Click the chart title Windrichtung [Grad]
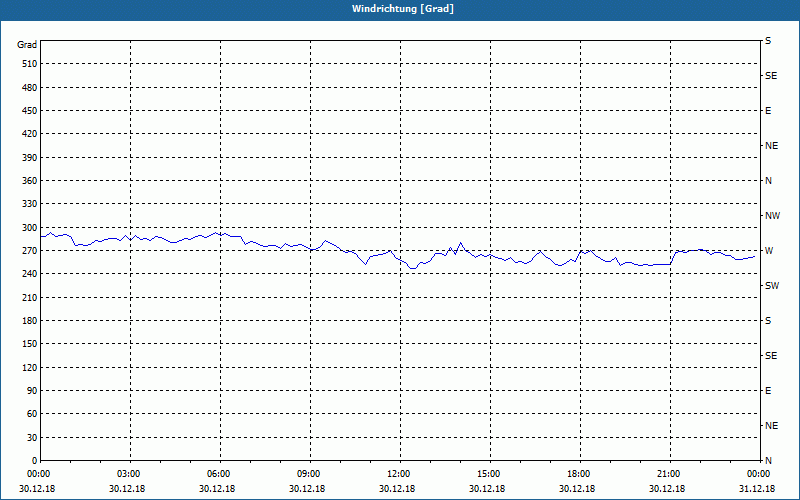This screenshot has width=800, height=500. point(403,9)
